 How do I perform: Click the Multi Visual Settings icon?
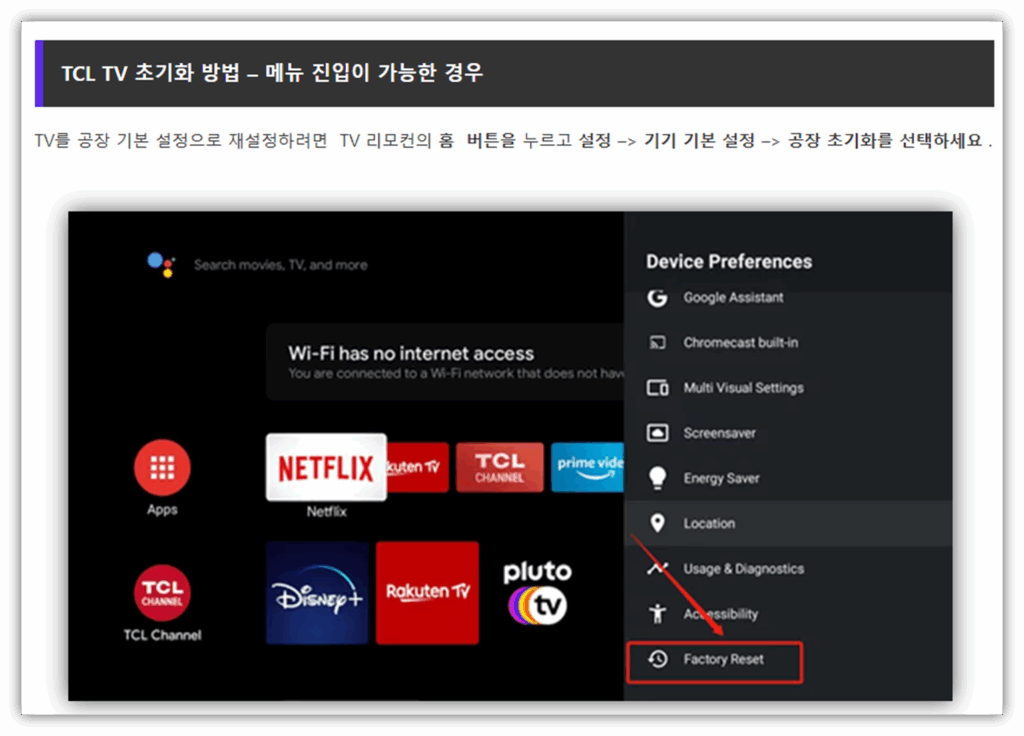pos(657,388)
